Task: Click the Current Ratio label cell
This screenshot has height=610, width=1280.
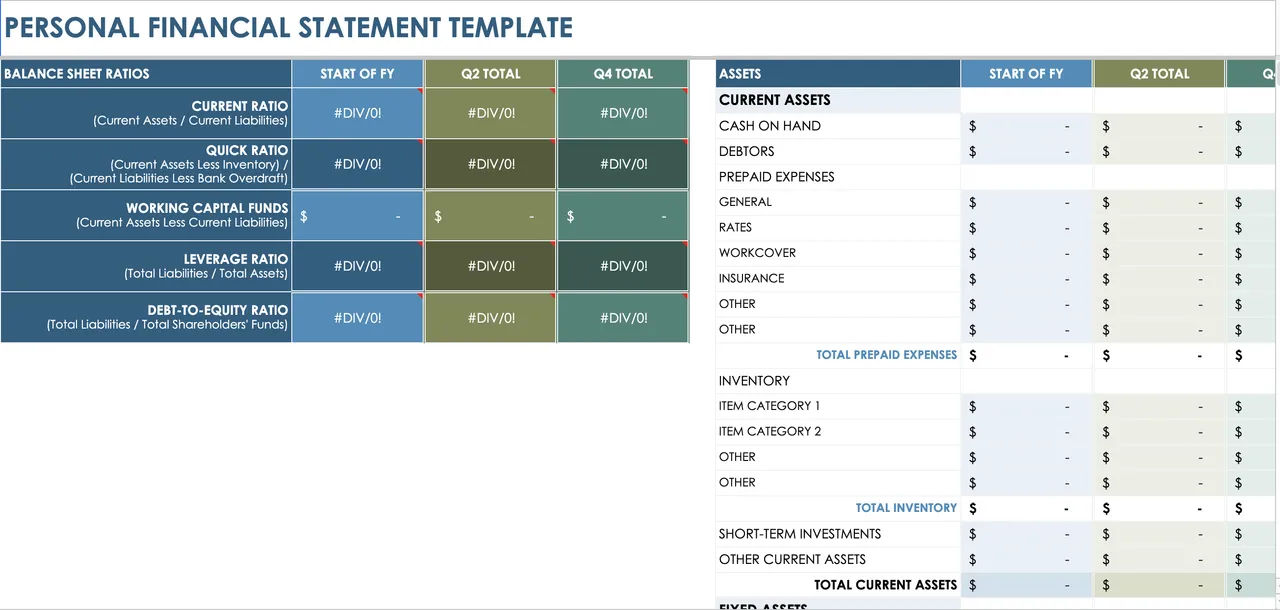Action: point(146,113)
